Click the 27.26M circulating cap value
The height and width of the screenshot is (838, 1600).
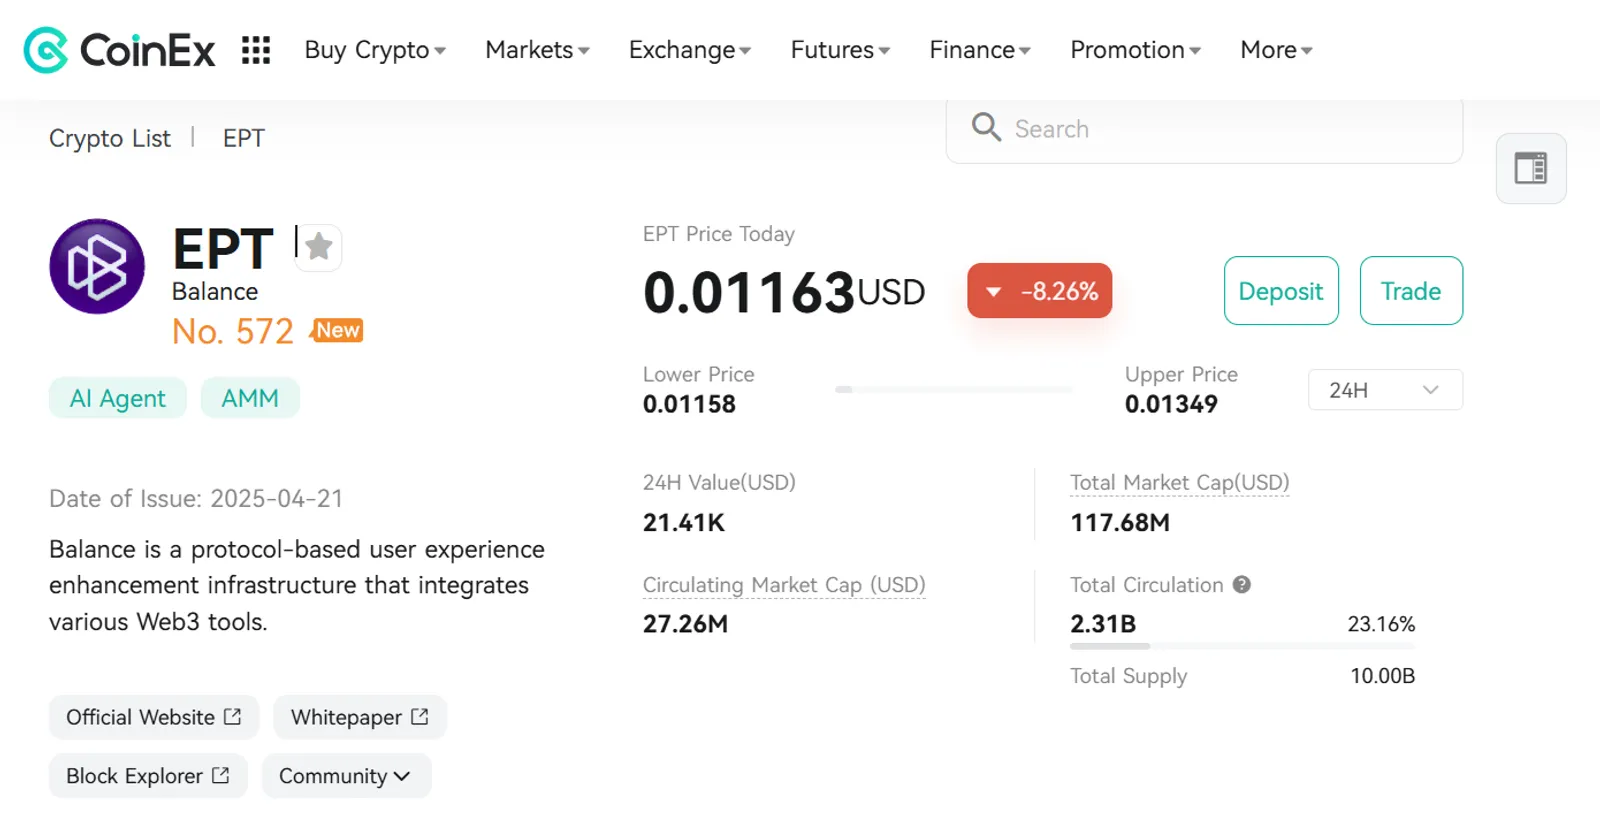click(686, 624)
